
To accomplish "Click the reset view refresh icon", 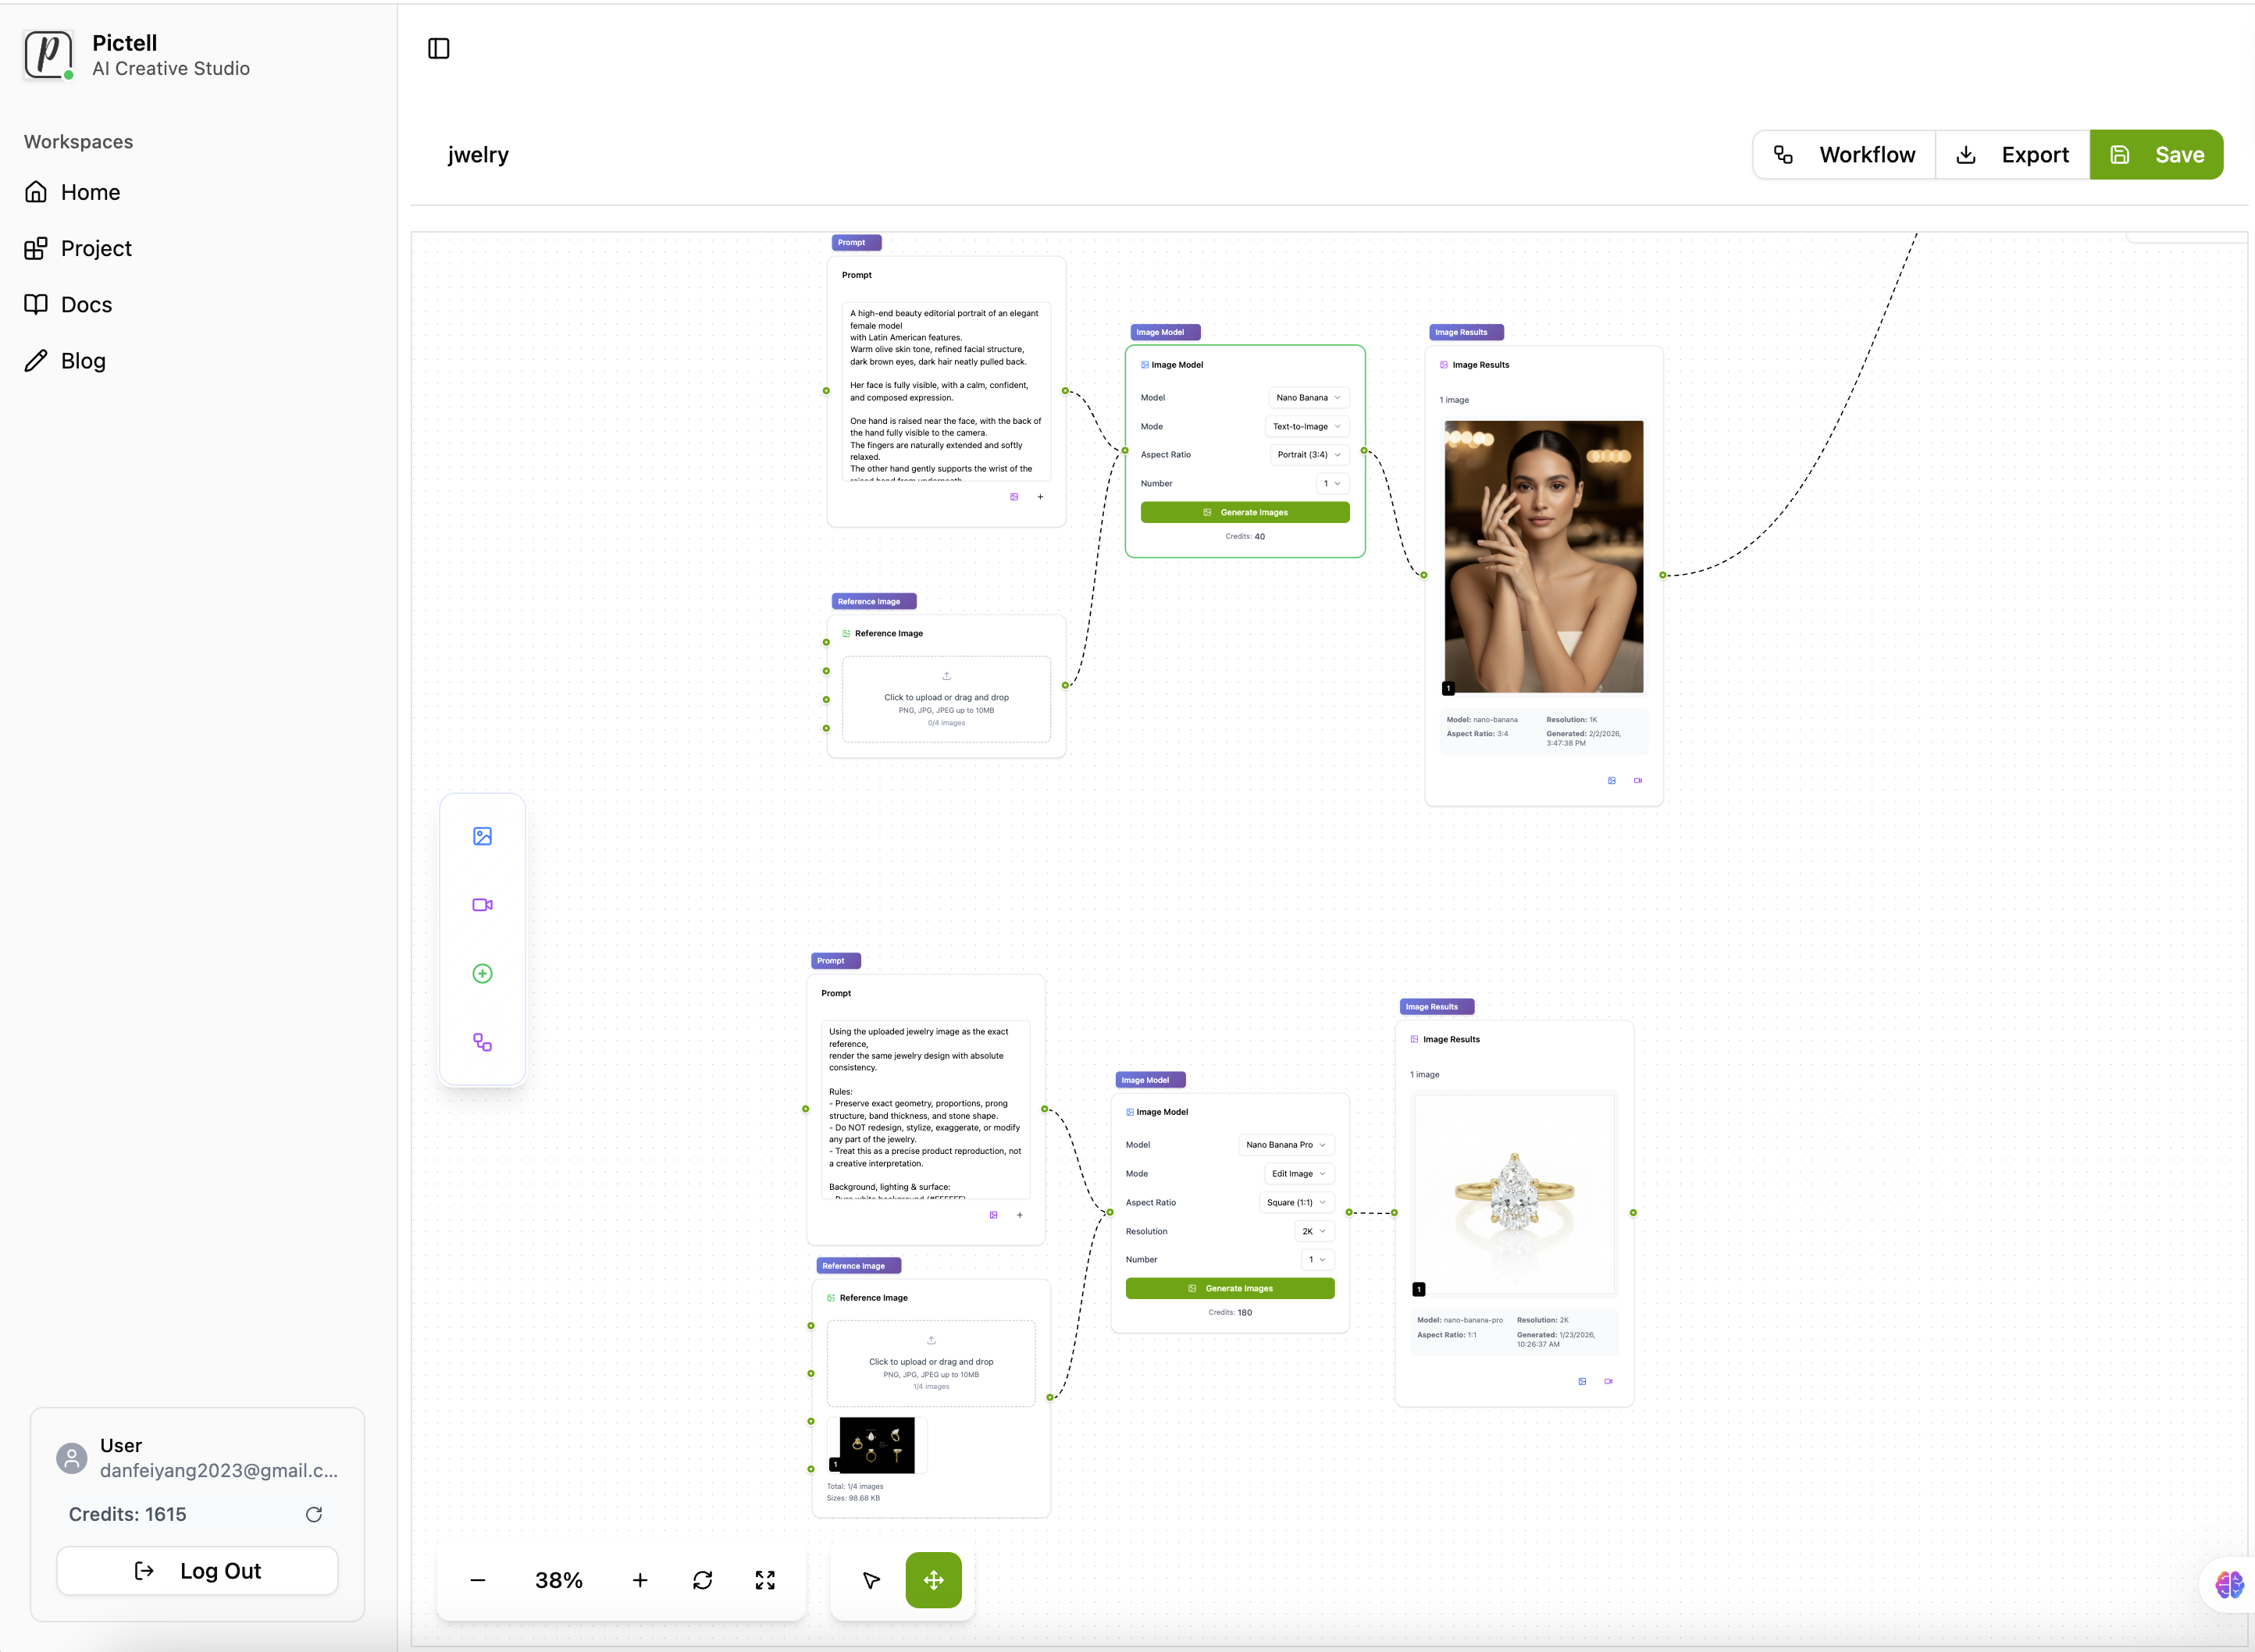I will point(703,1580).
